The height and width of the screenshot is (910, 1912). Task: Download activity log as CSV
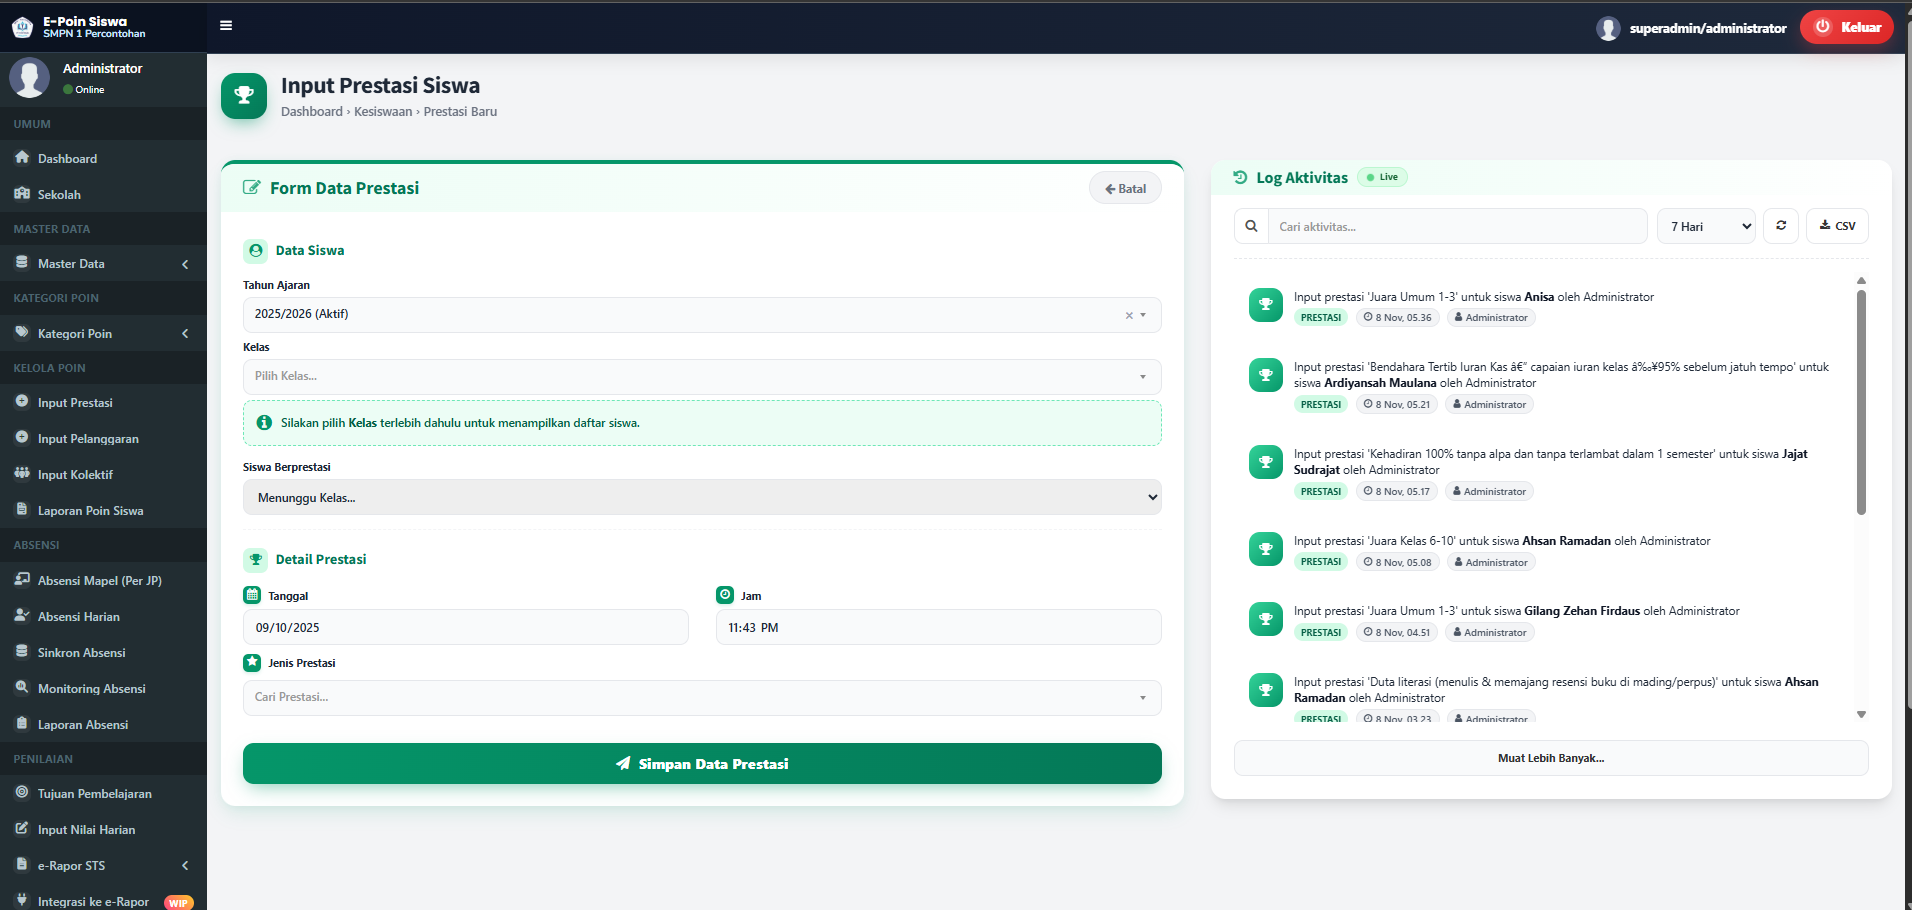coord(1837,226)
